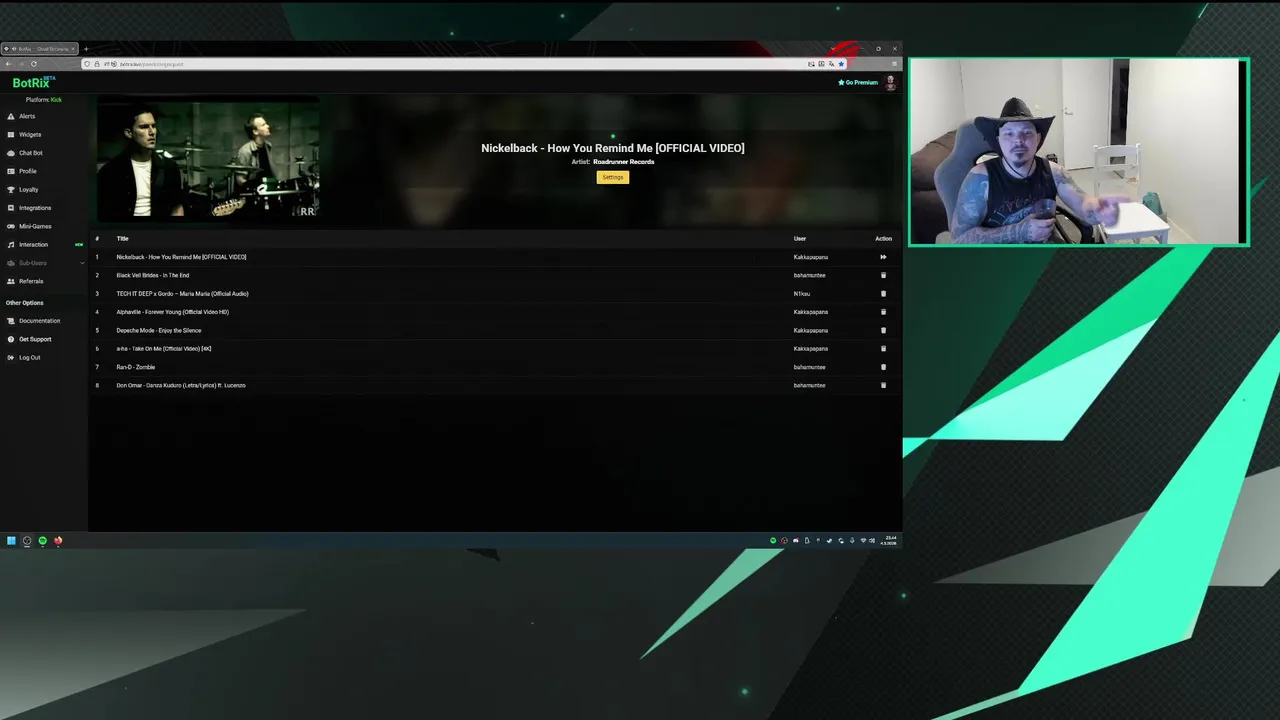Click Log Out in the sidebar
This screenshot has height=720, width=1280.
click(30, 357)
